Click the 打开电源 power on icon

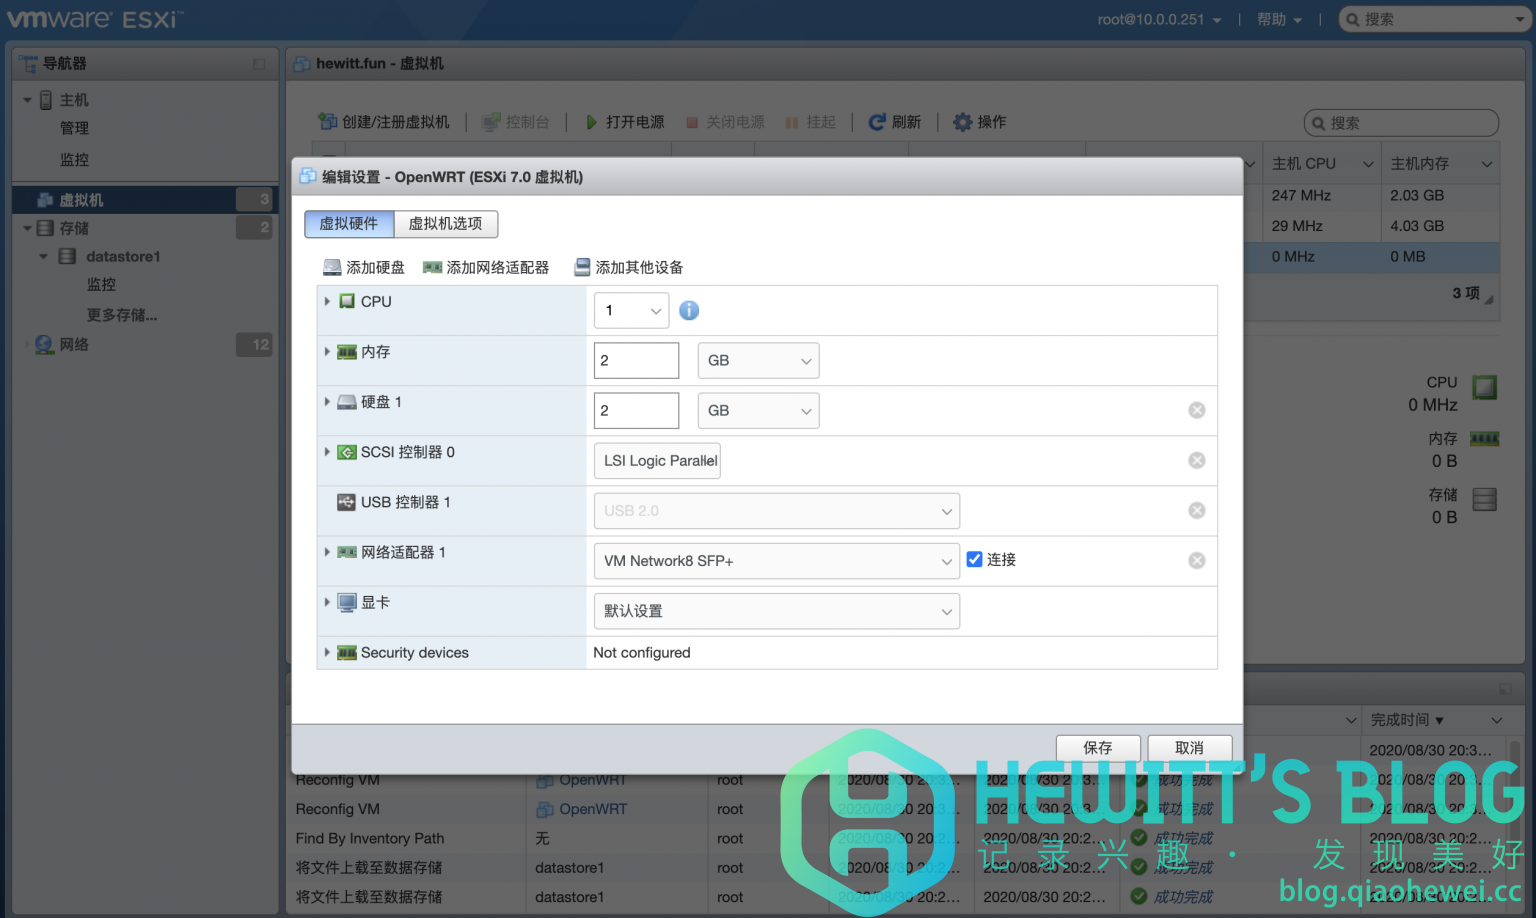click(x=592, y=121)
